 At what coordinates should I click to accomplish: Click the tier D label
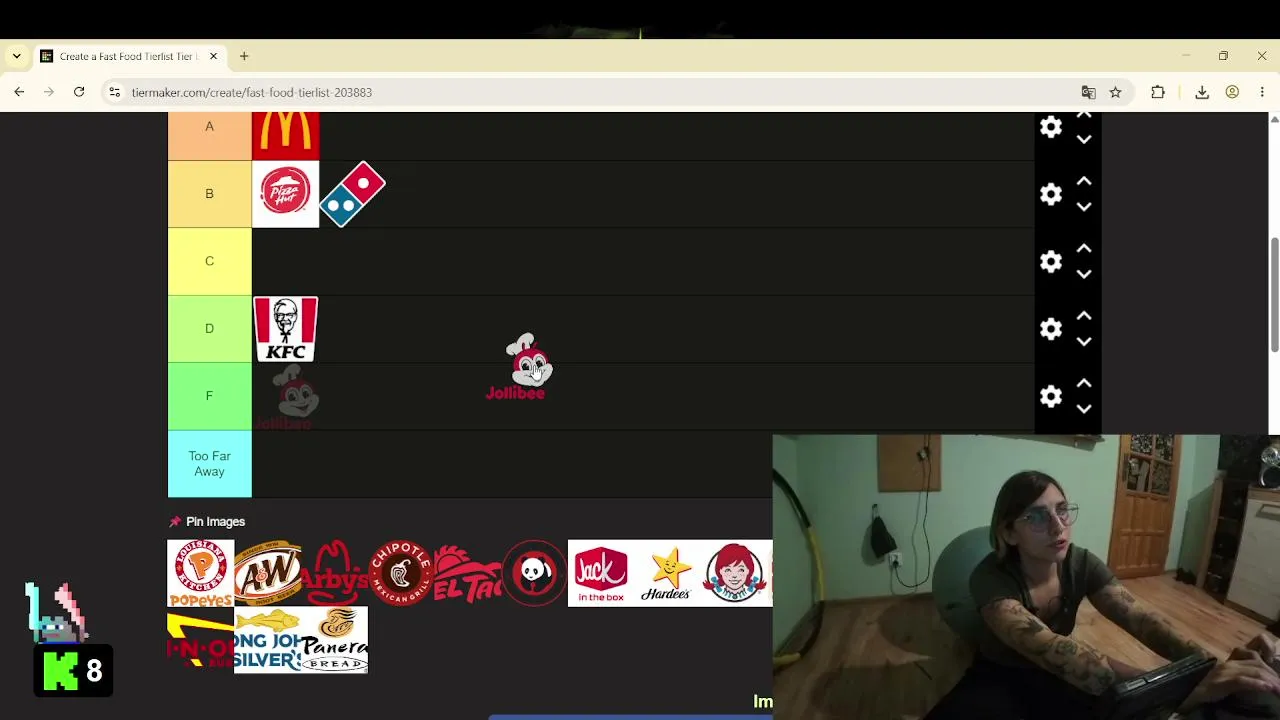210,329
